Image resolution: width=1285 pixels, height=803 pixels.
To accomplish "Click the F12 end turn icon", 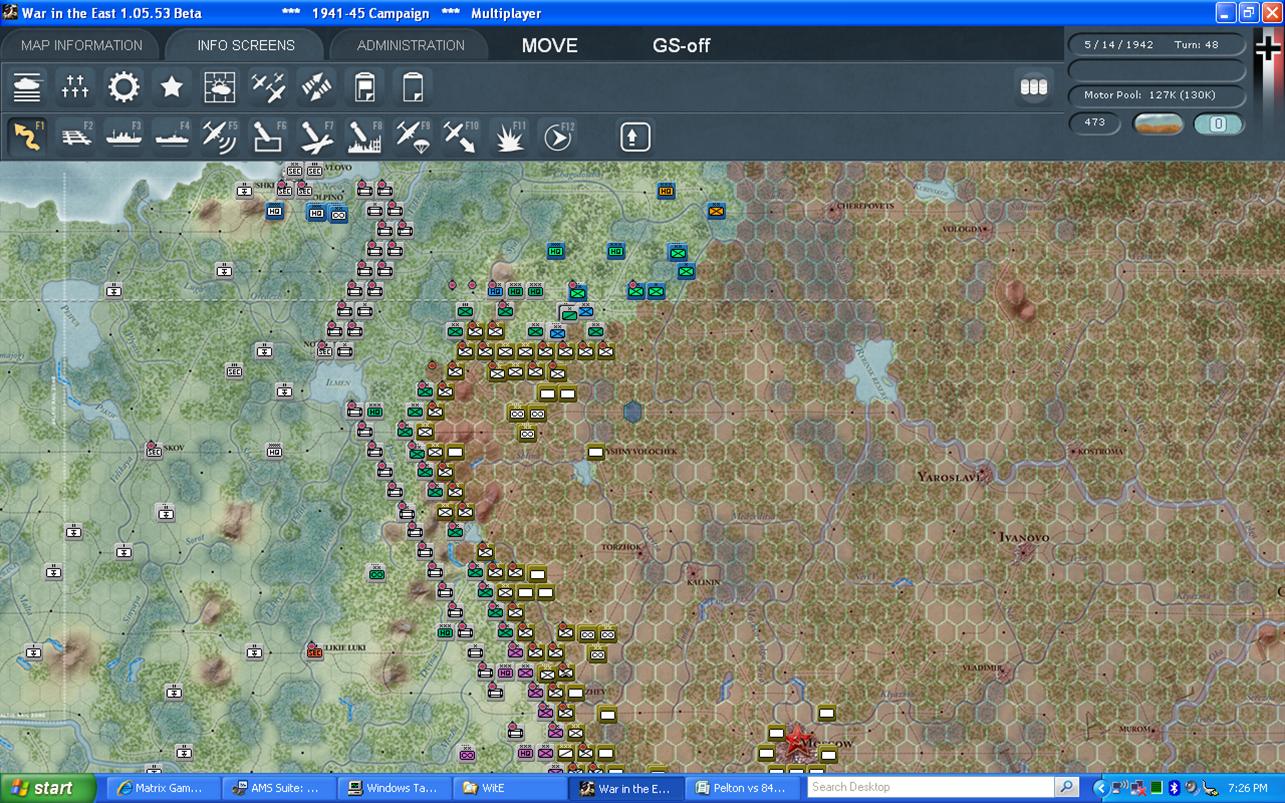I will pos(558,136).
